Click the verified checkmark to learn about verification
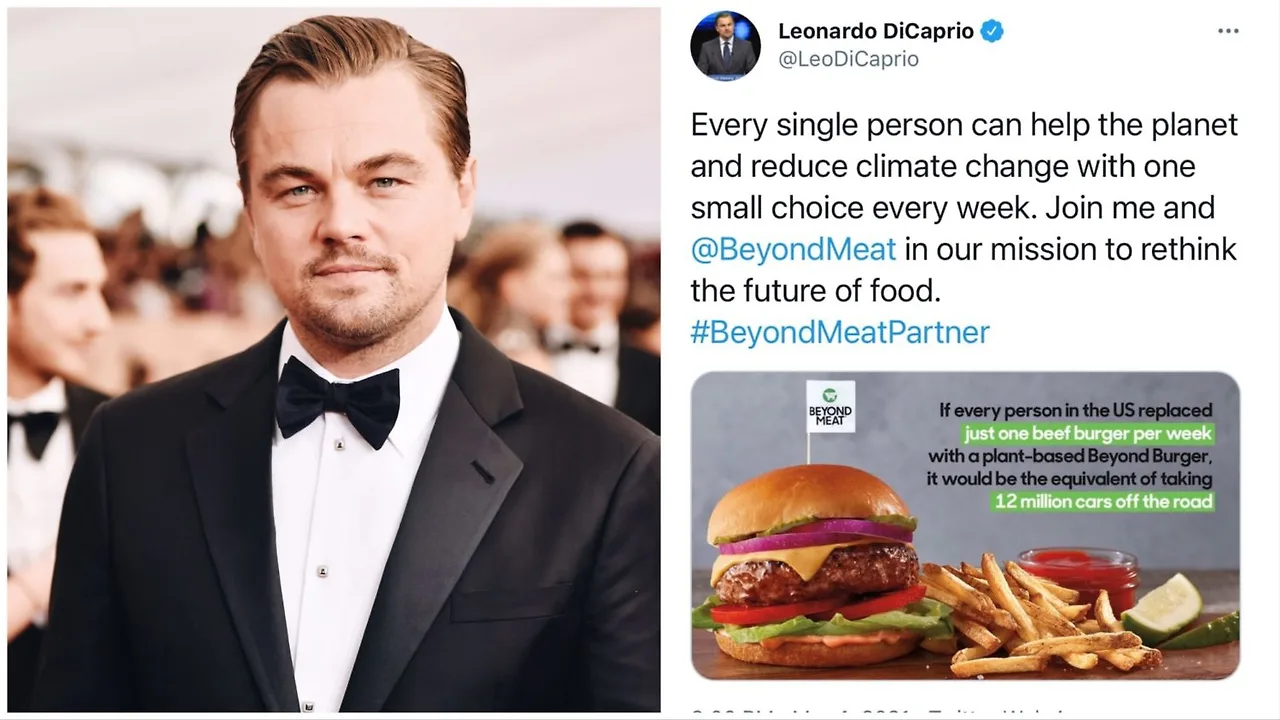Image resolution: width=1280 pixels, height=720 pixels. pos(991,30)
